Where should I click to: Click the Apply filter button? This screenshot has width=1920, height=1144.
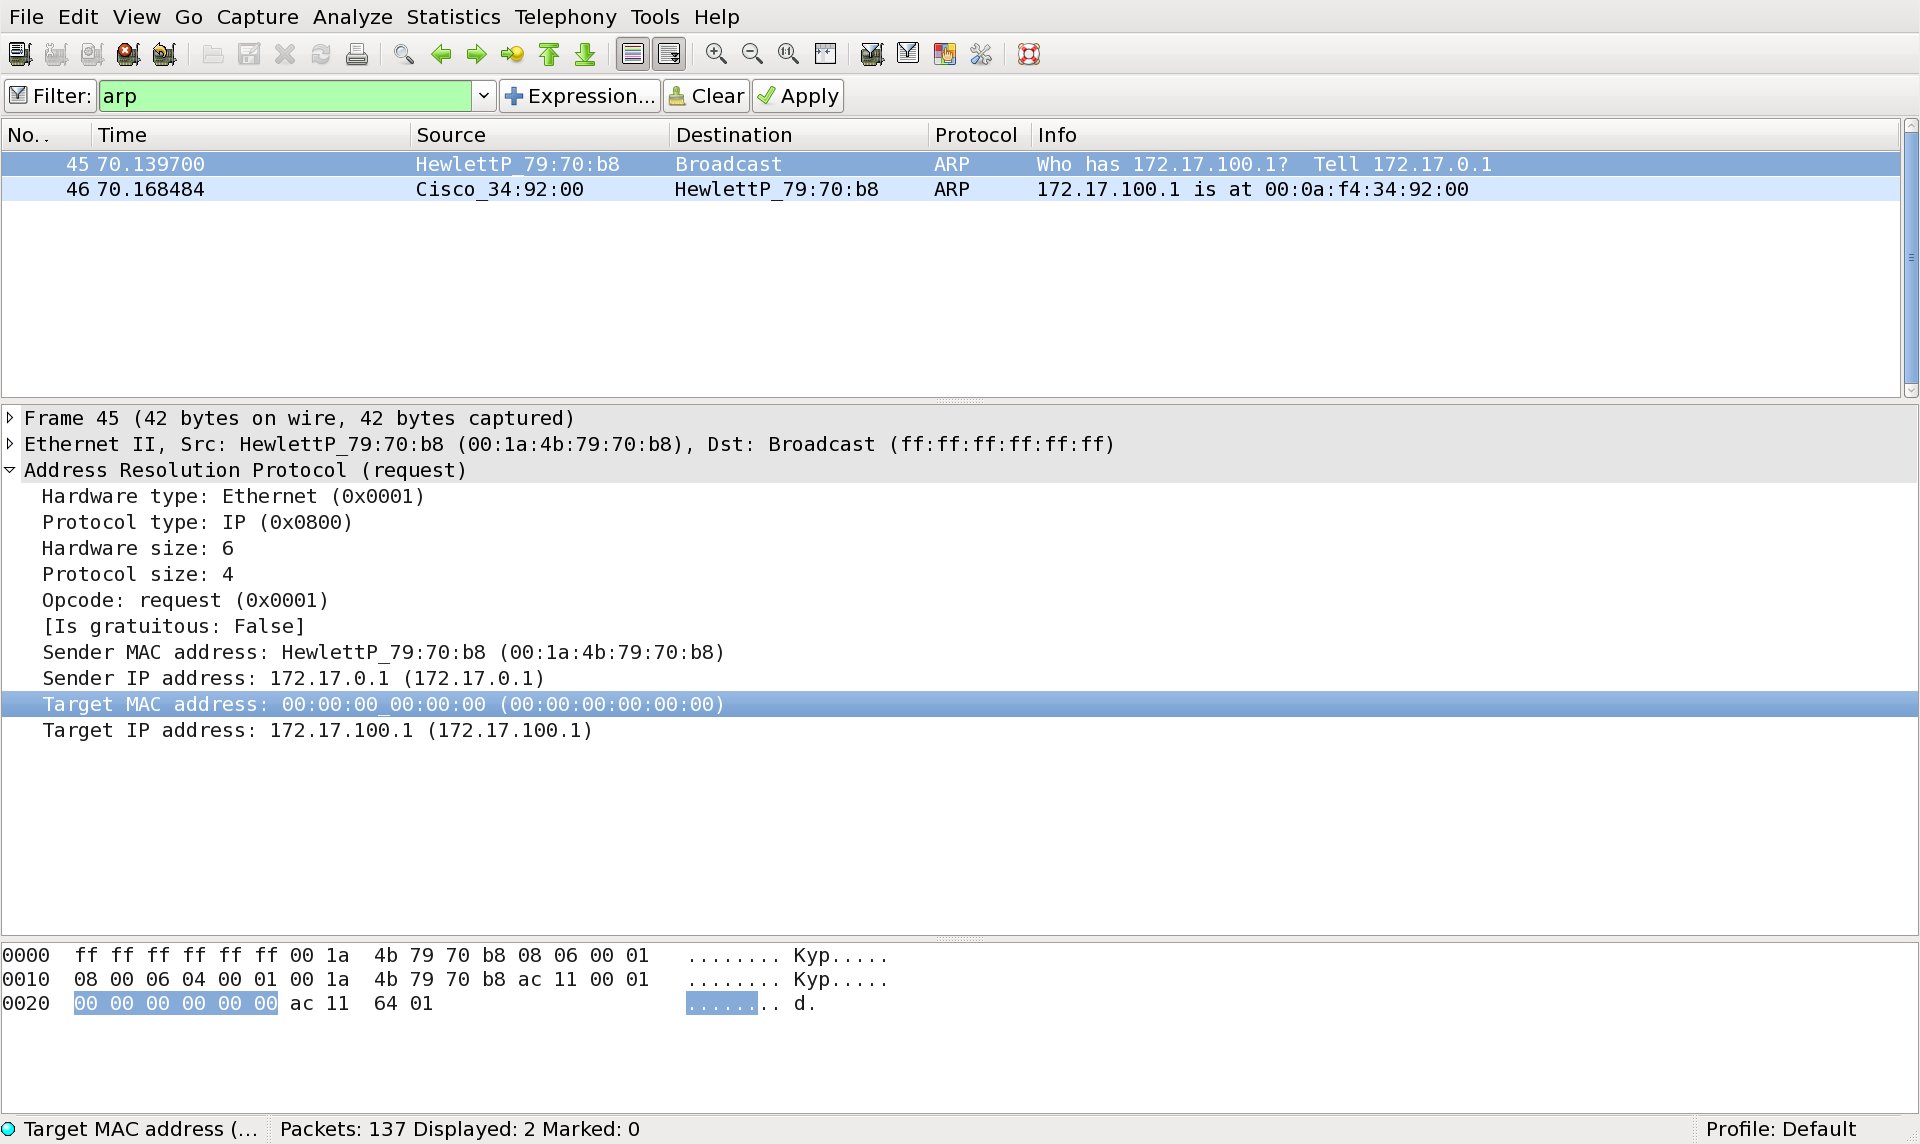tap(798, 96)
